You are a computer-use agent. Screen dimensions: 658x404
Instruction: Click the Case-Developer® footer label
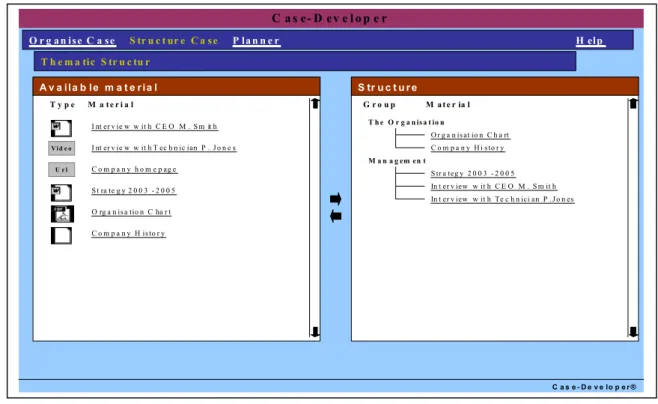(x=594, y=387)
